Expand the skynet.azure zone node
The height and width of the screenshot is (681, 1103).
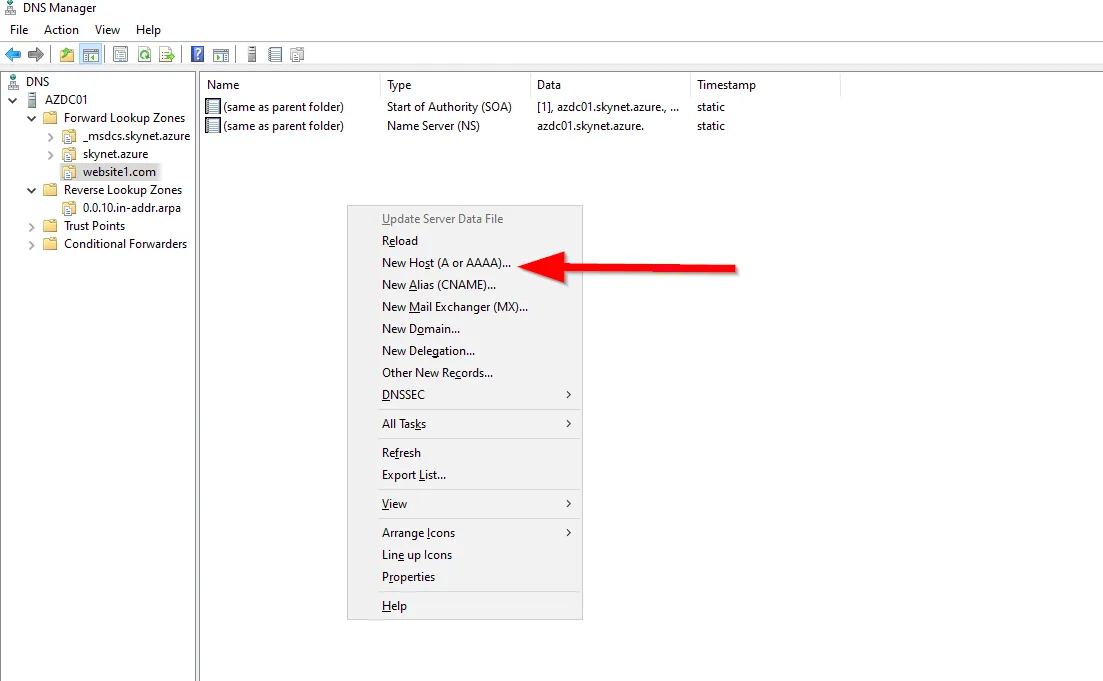[51, 154]
